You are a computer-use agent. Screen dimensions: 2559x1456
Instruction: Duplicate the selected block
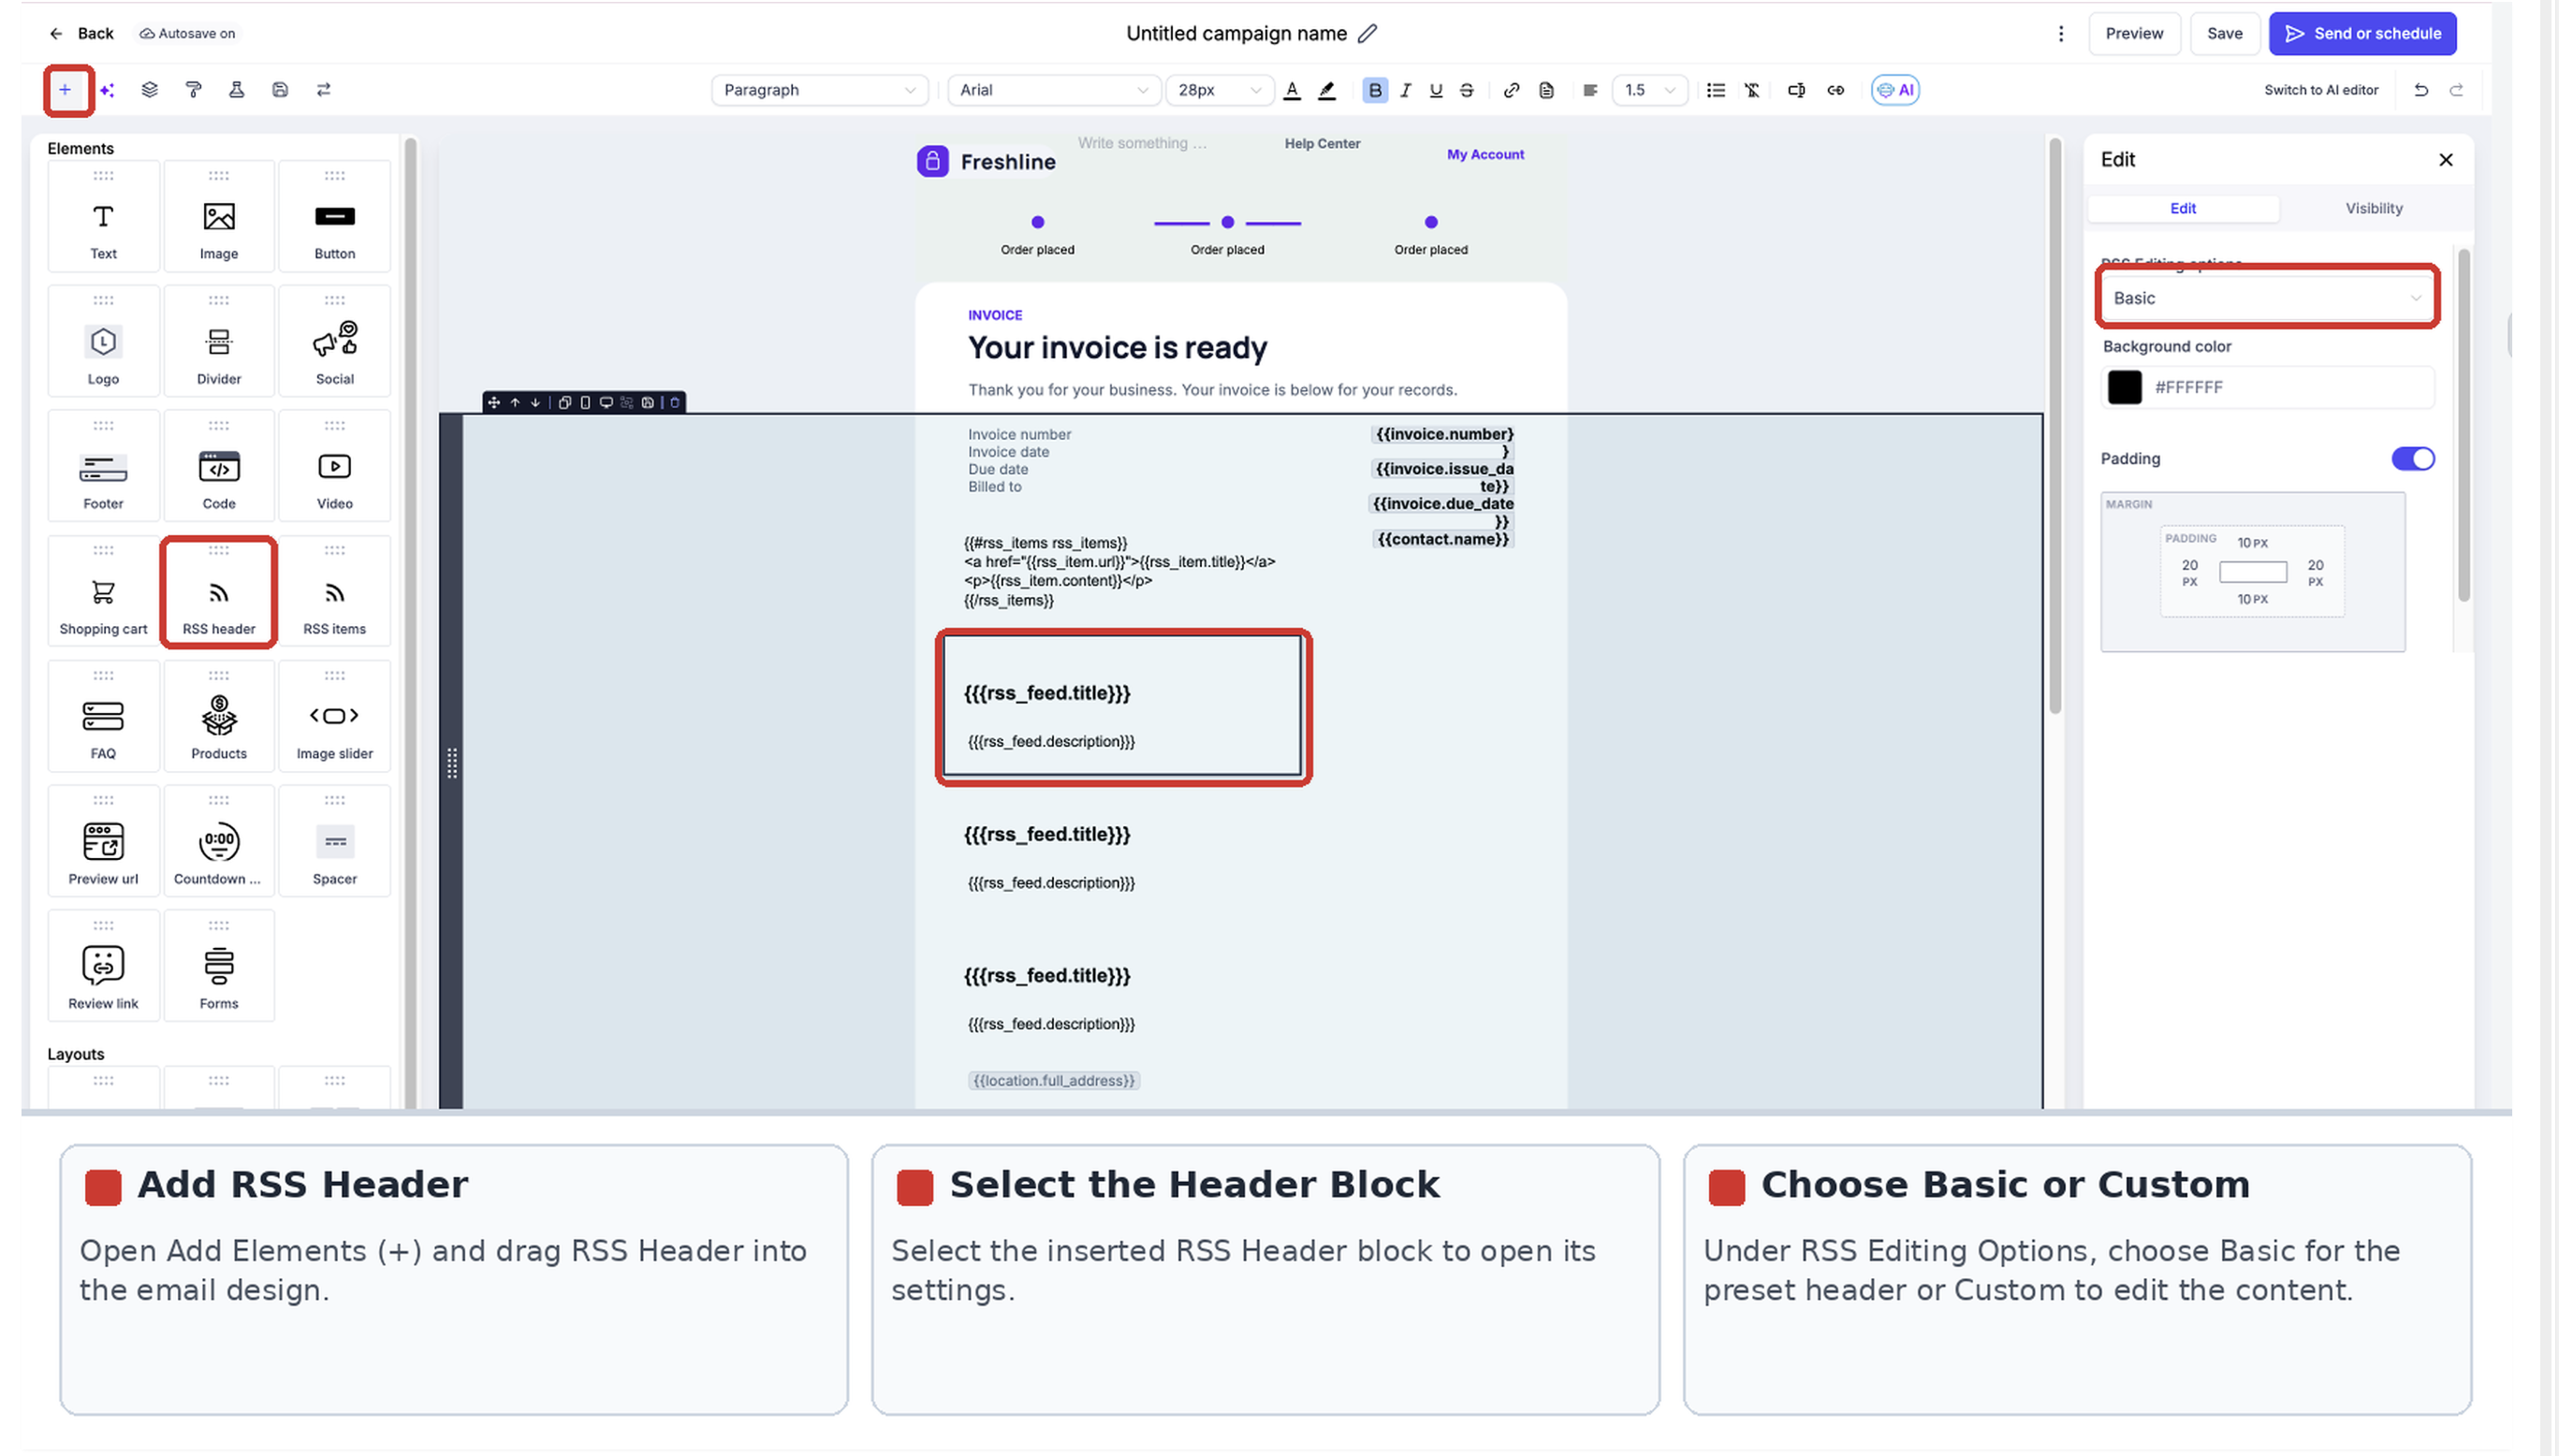click(x=565, y=403)
